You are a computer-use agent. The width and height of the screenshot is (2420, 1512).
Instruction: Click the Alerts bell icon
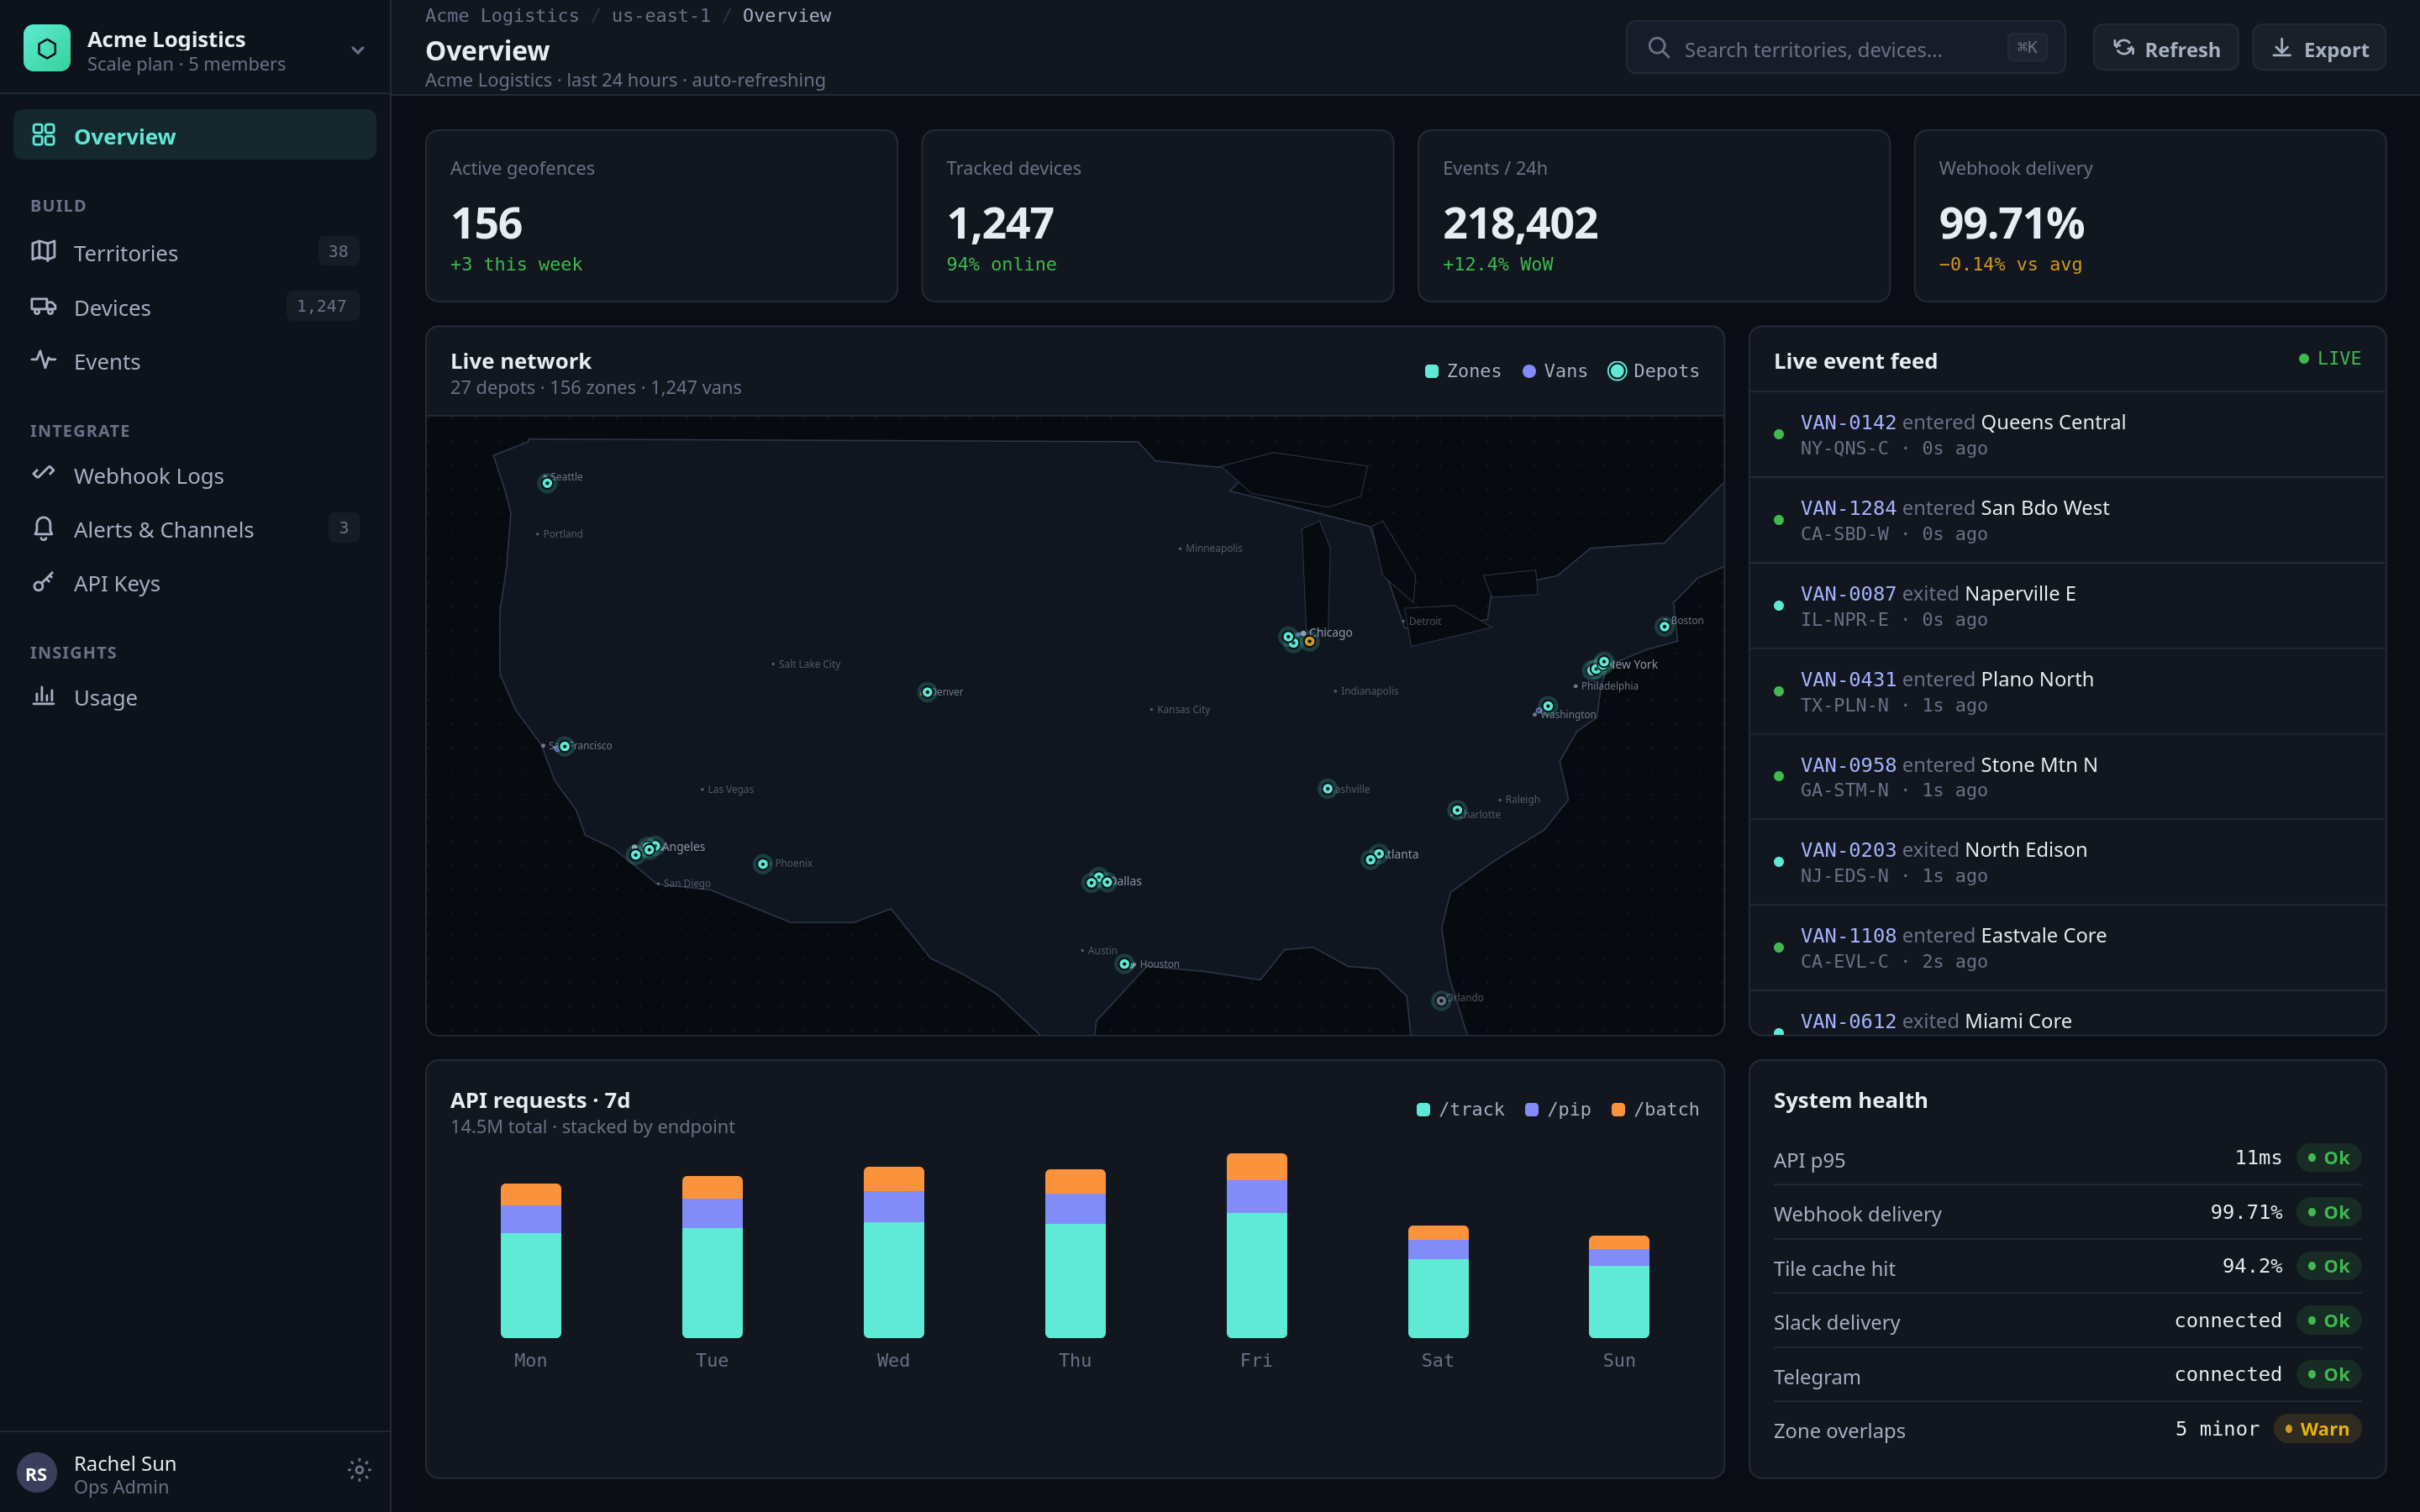point(44,528)
